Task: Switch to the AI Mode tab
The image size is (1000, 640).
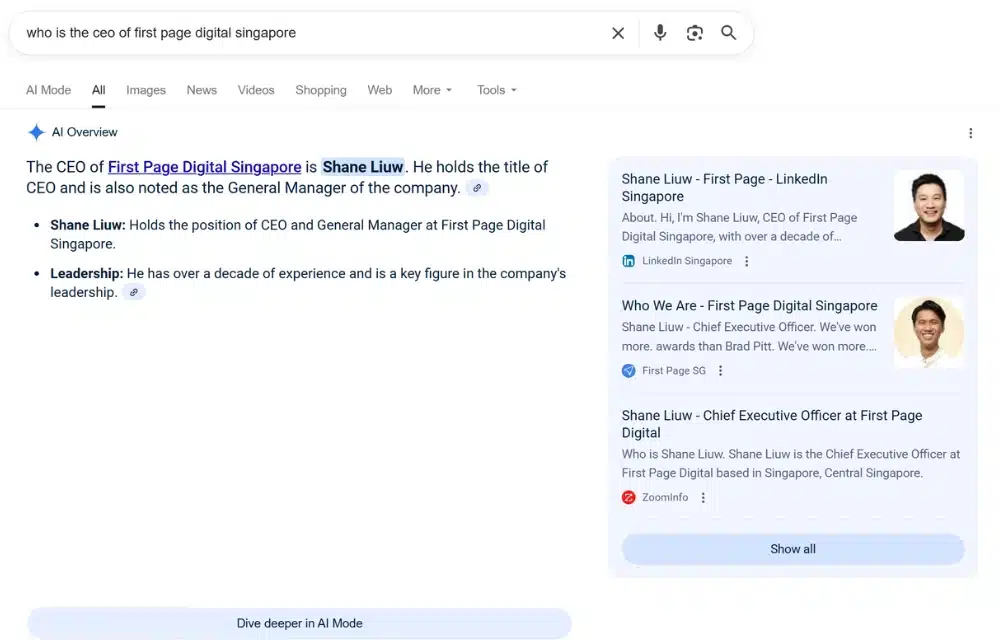Action: pos(48,90)
